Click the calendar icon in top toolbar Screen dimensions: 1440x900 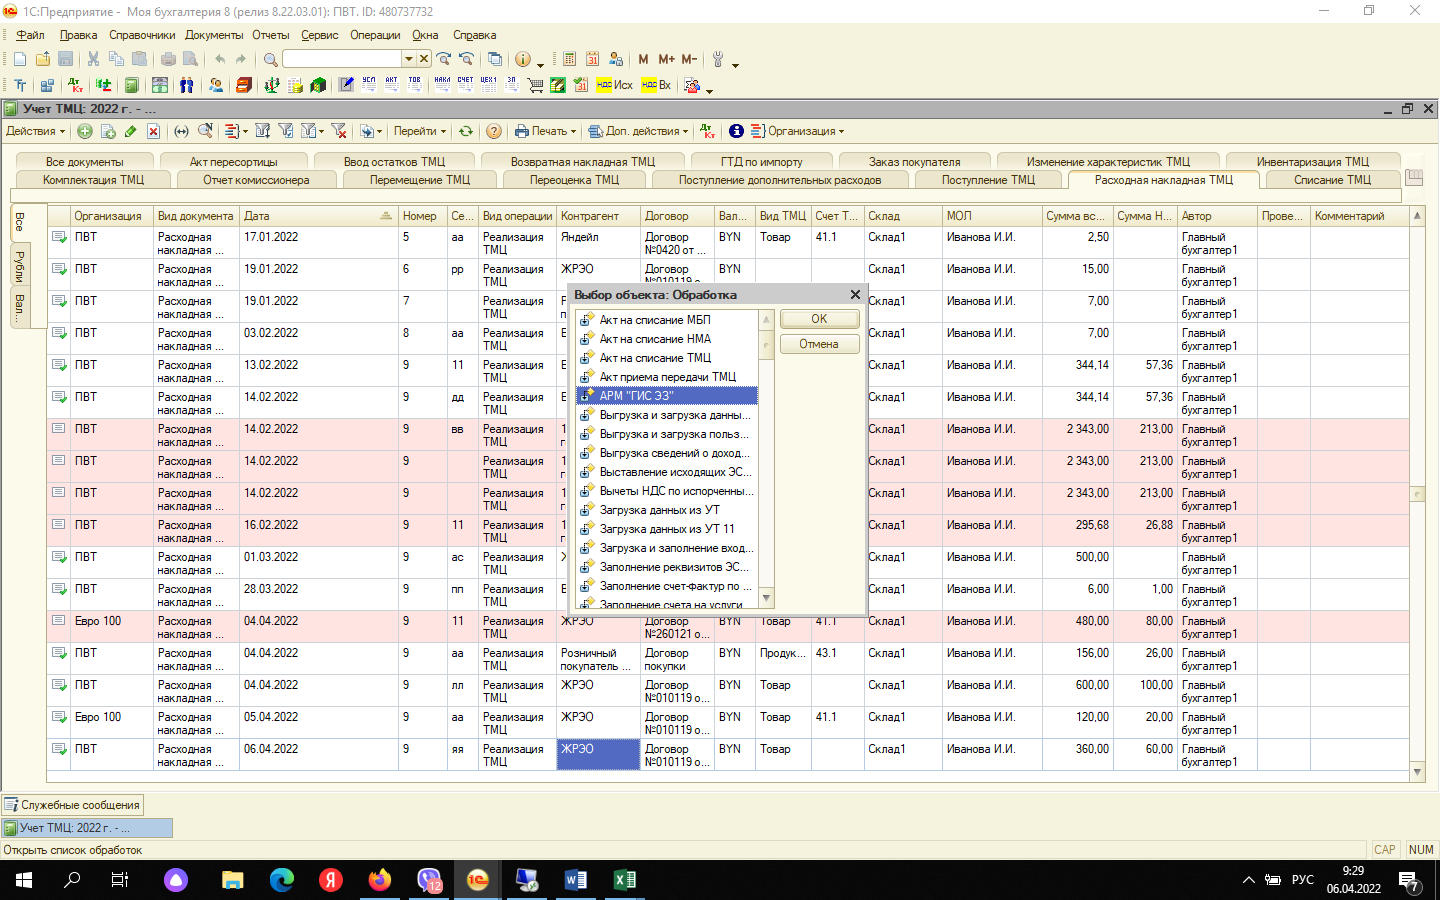coord(592,60)
